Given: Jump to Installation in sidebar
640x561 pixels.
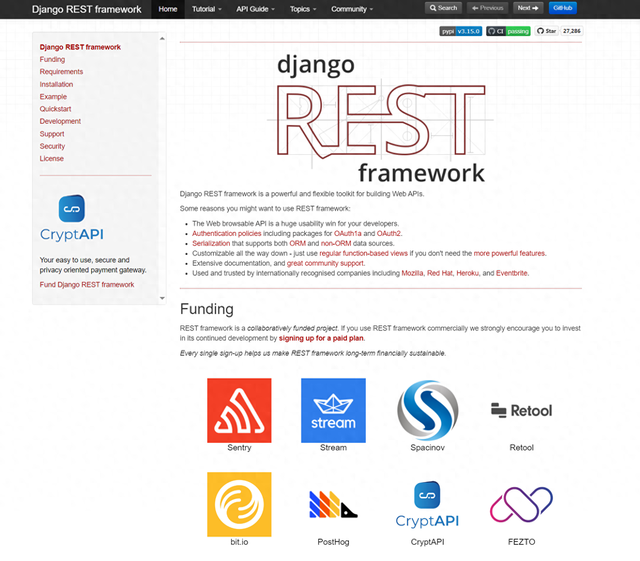Looking at the screenshot, I should 56,84.
